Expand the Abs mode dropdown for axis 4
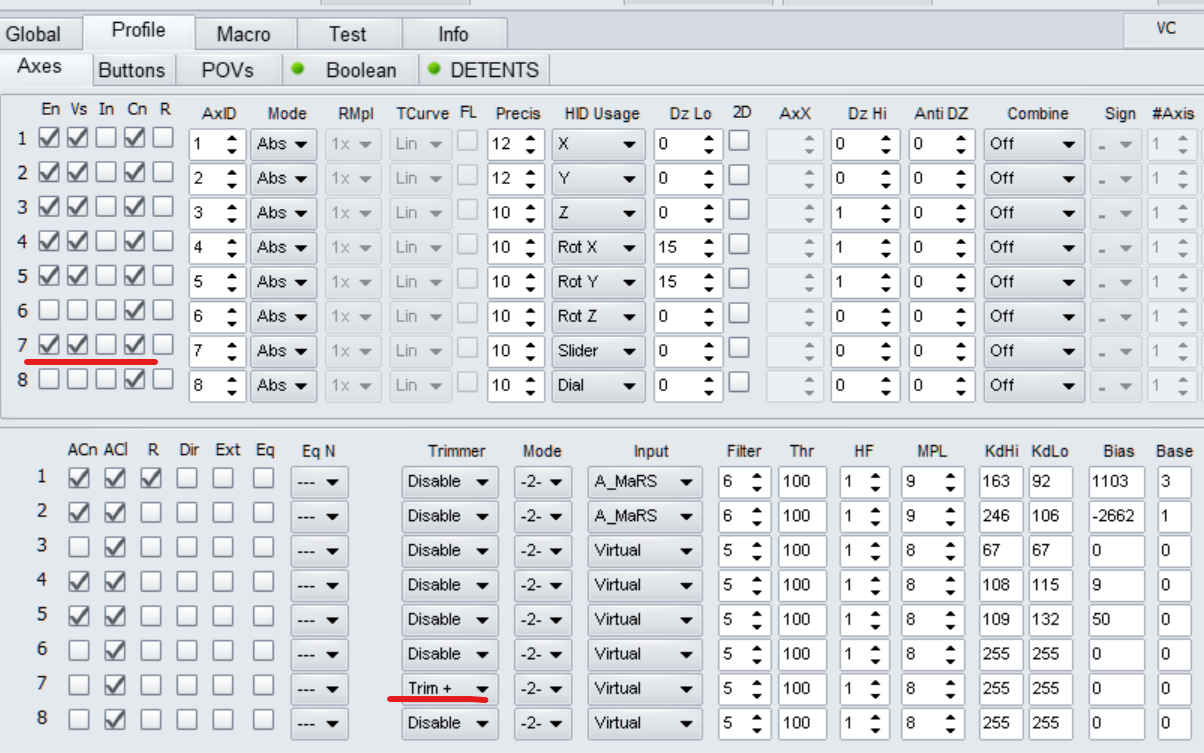The image size is (1204, 753). point(283,247)
